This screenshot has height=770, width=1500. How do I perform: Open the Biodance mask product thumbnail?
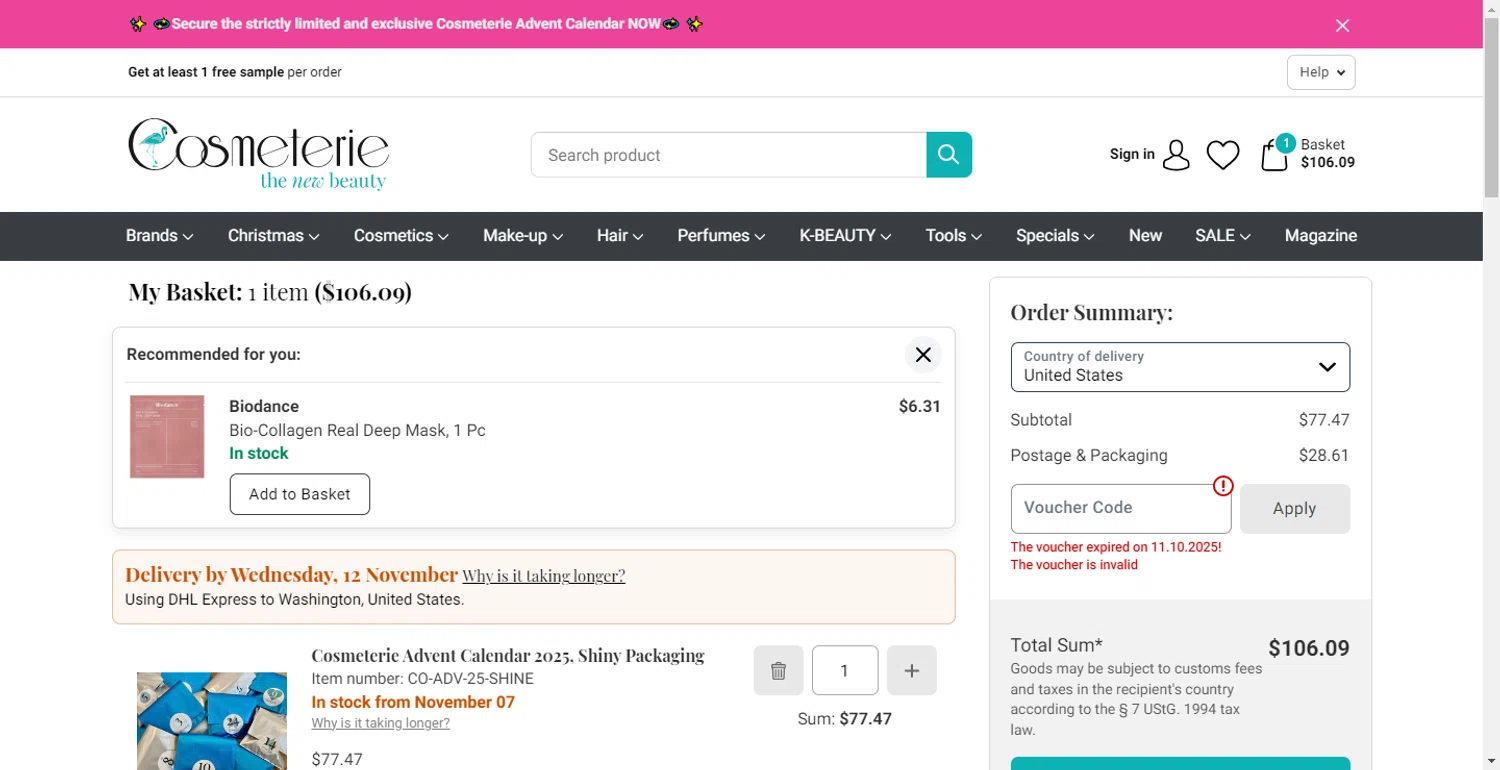167,437
